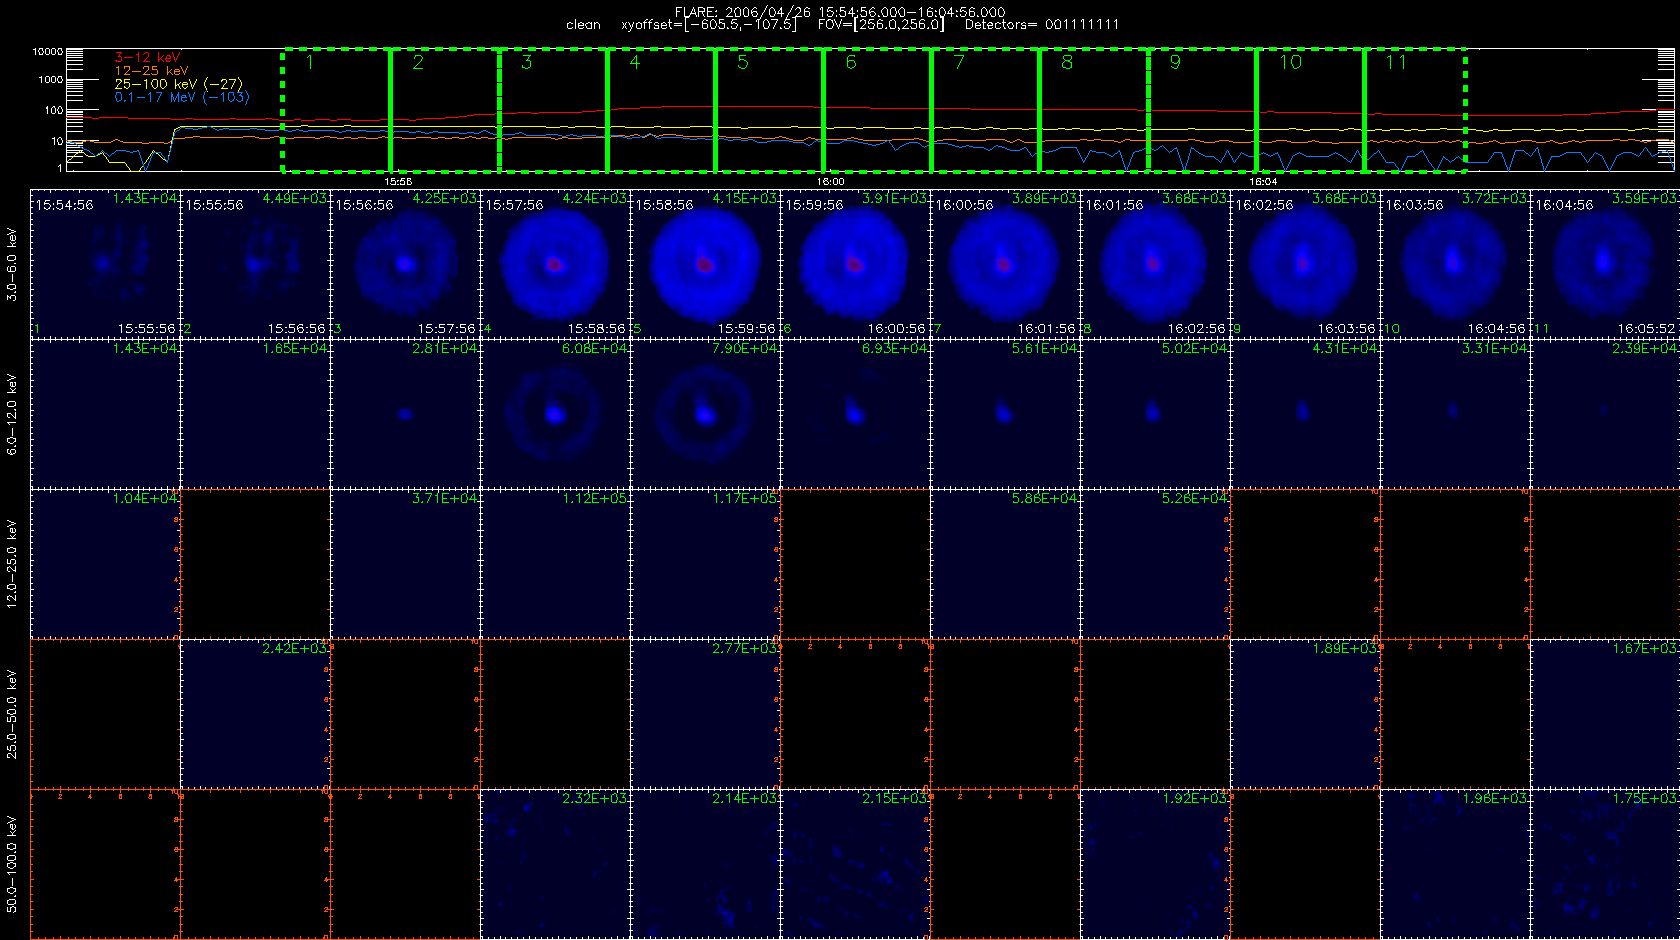Open the 3-6 keV image at 16:04:56
1680x940 pixels.
[1604, 264]
